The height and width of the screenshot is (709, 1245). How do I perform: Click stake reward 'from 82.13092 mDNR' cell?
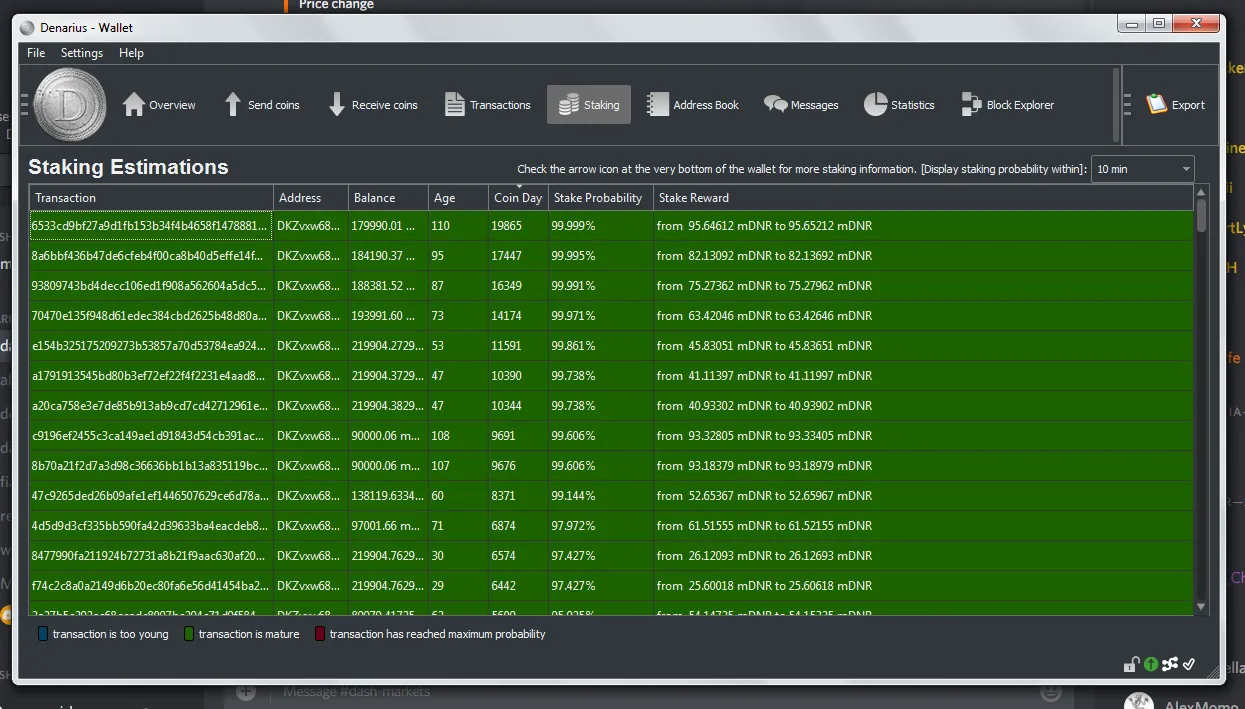(x=923, y=256)
